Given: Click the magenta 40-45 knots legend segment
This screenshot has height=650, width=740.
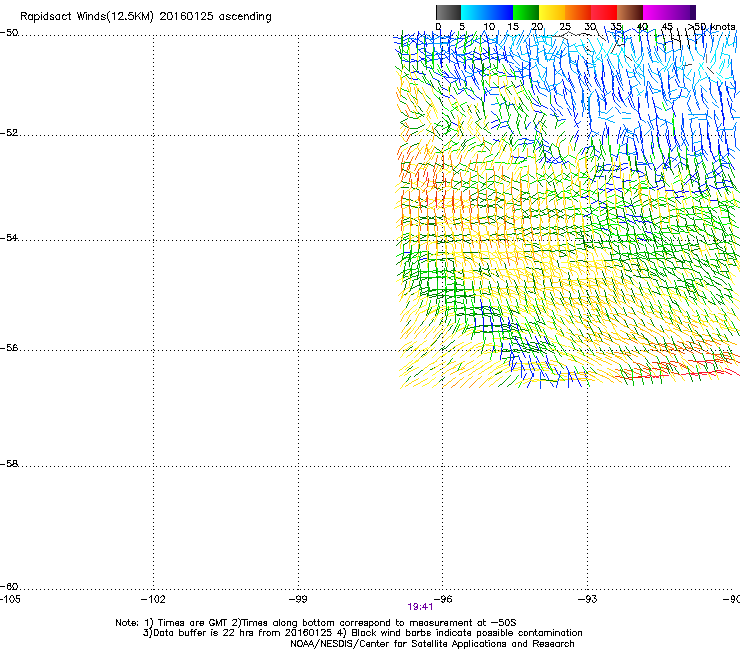Looking at the screenshot, I should tap(656, 12).
